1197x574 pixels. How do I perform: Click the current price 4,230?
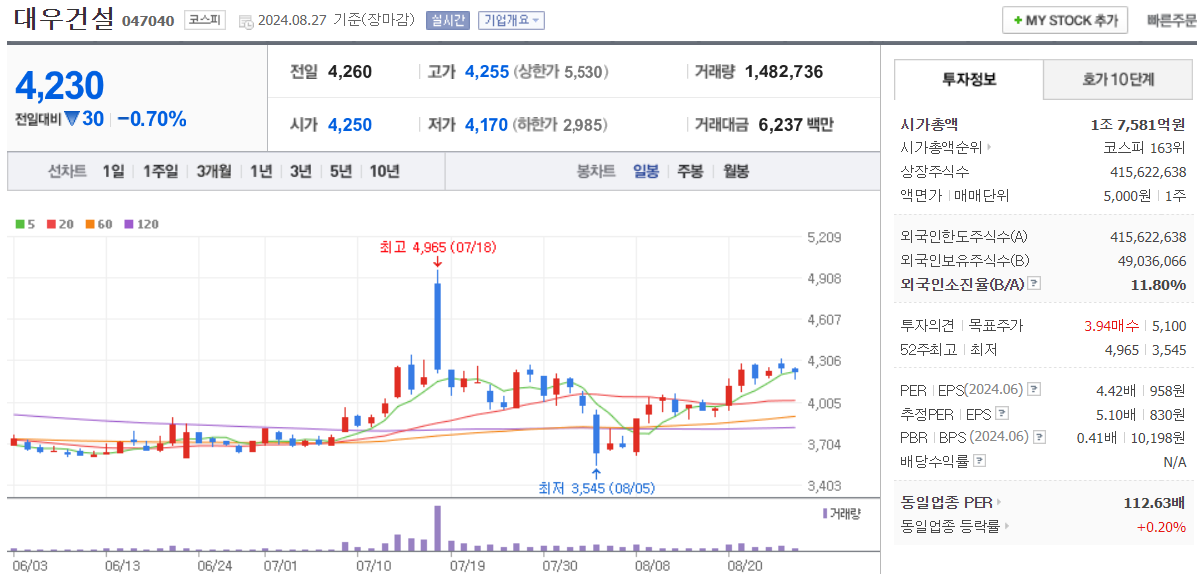point(60,85)
